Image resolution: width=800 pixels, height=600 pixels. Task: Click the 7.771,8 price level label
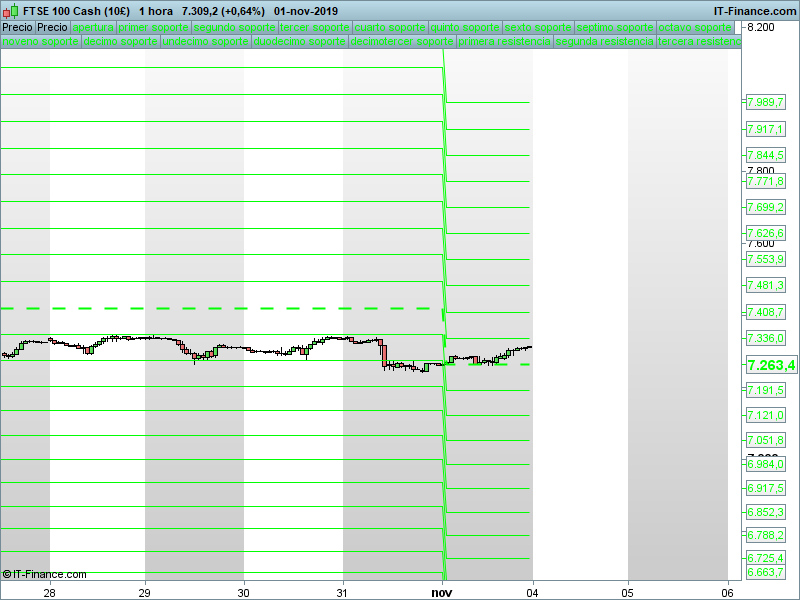click(765, 181)
